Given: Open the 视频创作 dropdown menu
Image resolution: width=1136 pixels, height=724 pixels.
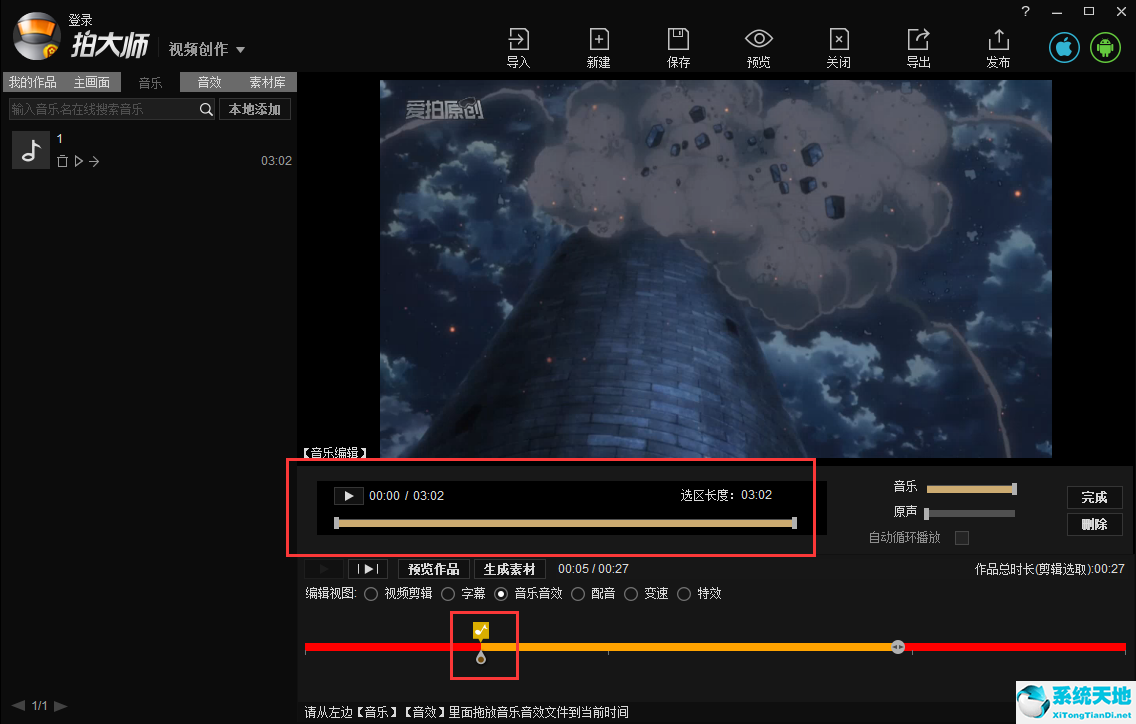Looking at the screenshot, I should click(207, 48).
